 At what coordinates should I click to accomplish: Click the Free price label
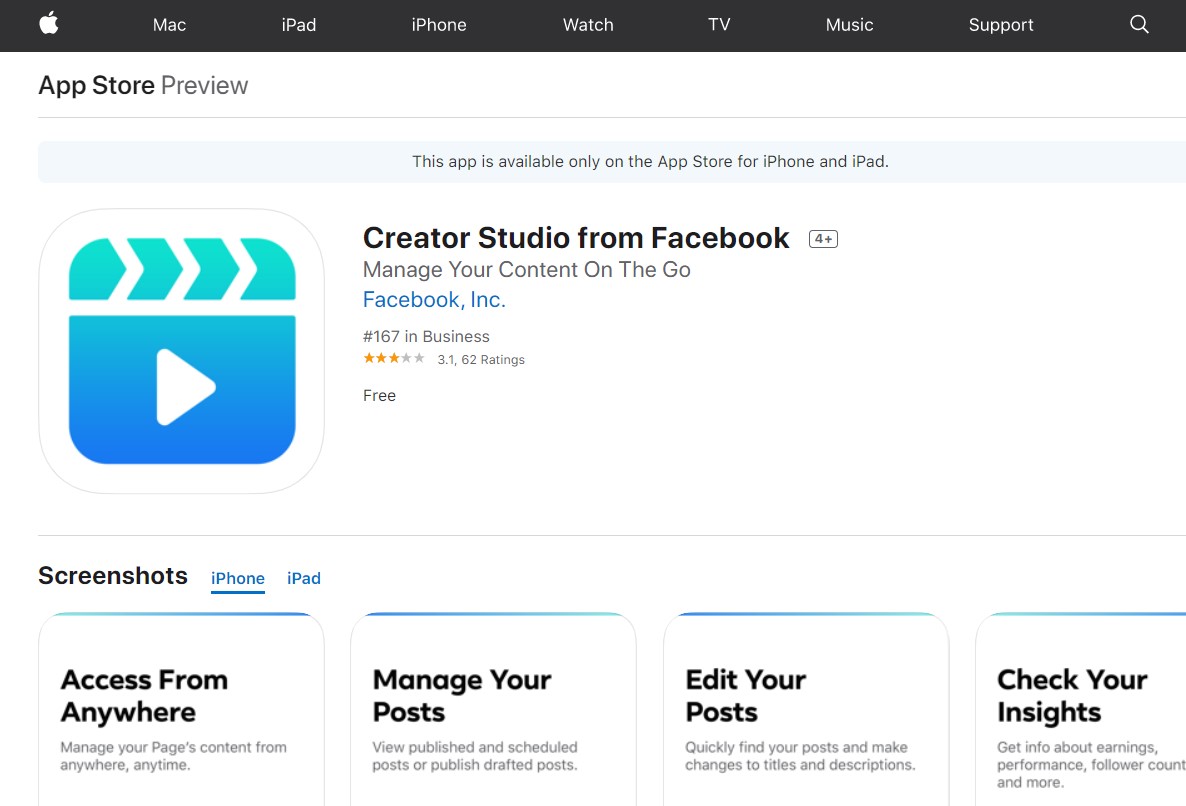pyautogui.click(x=379, y=395)
